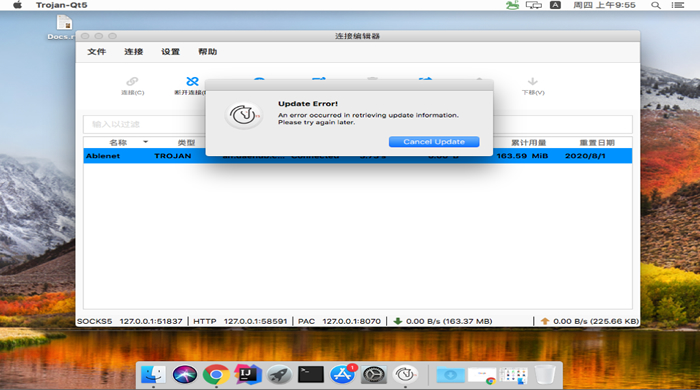The image size is (700, 390).
Task: Click the 下移(V) move down toolbar icon
Action: (x=533, y=85)
